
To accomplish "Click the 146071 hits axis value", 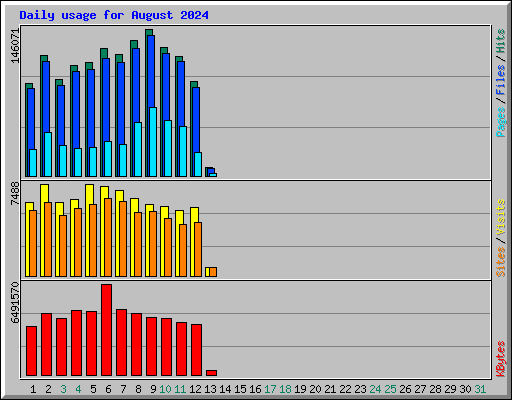I will pos(15,46).
